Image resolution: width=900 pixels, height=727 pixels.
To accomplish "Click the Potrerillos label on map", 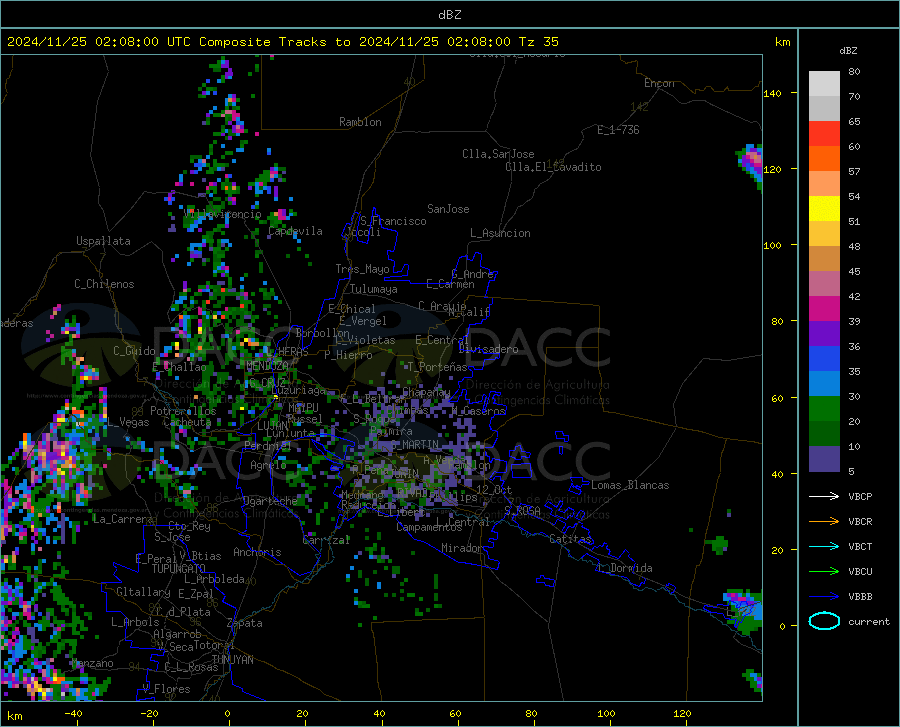I will click(x=183, y=411).
